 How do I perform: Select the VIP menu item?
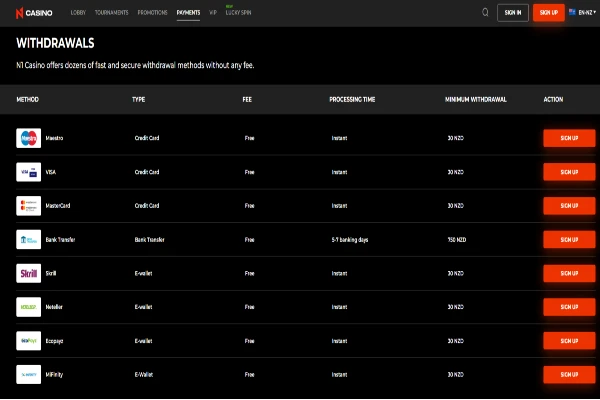click(213, 13)
